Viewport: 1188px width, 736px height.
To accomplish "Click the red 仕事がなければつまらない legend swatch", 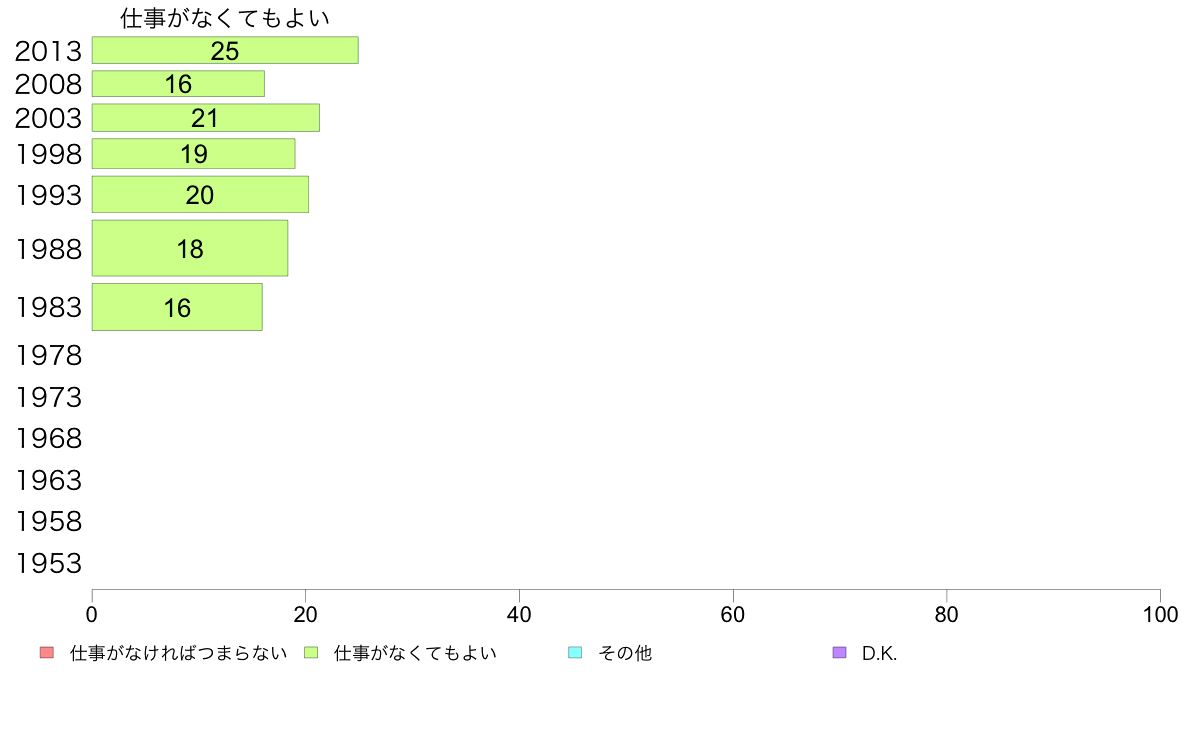I will [x=47, y=653].
